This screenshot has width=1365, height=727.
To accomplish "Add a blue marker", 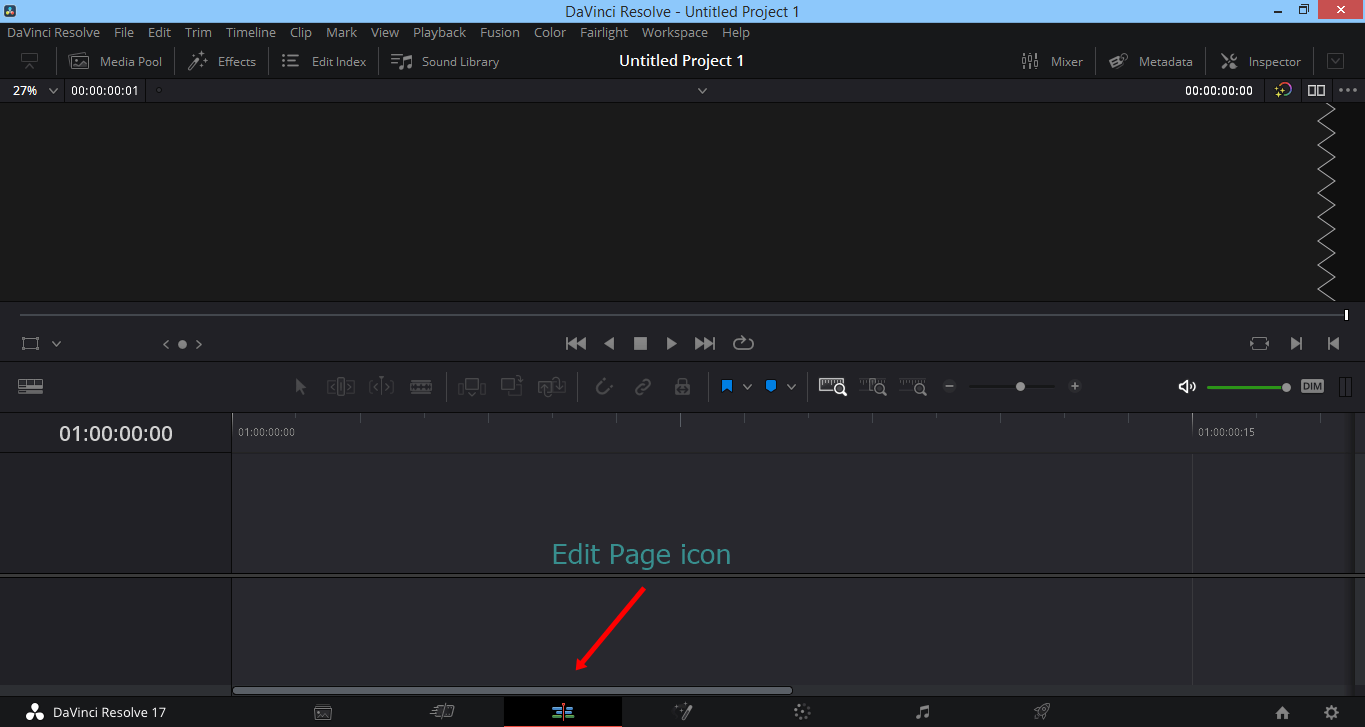I will (771, 386).
